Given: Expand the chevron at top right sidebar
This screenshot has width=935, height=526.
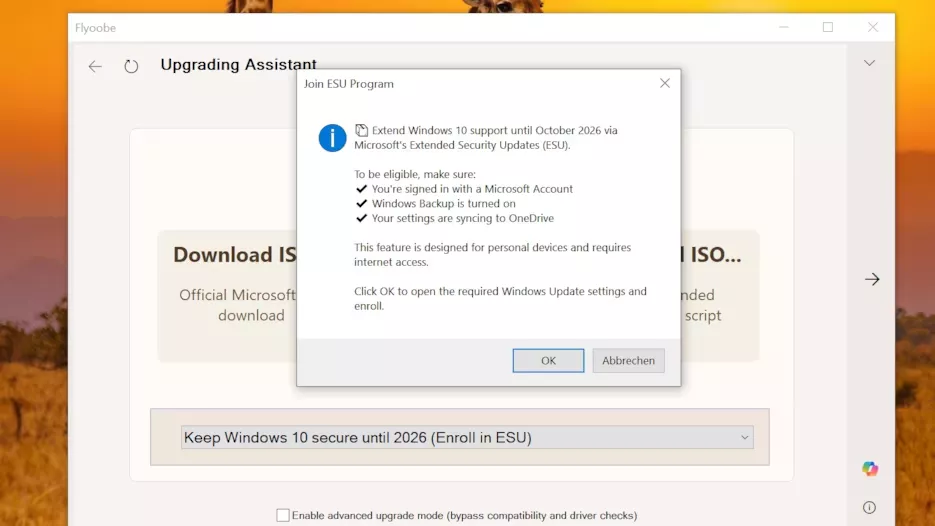Looking at the screenshot, I should 869,63.
